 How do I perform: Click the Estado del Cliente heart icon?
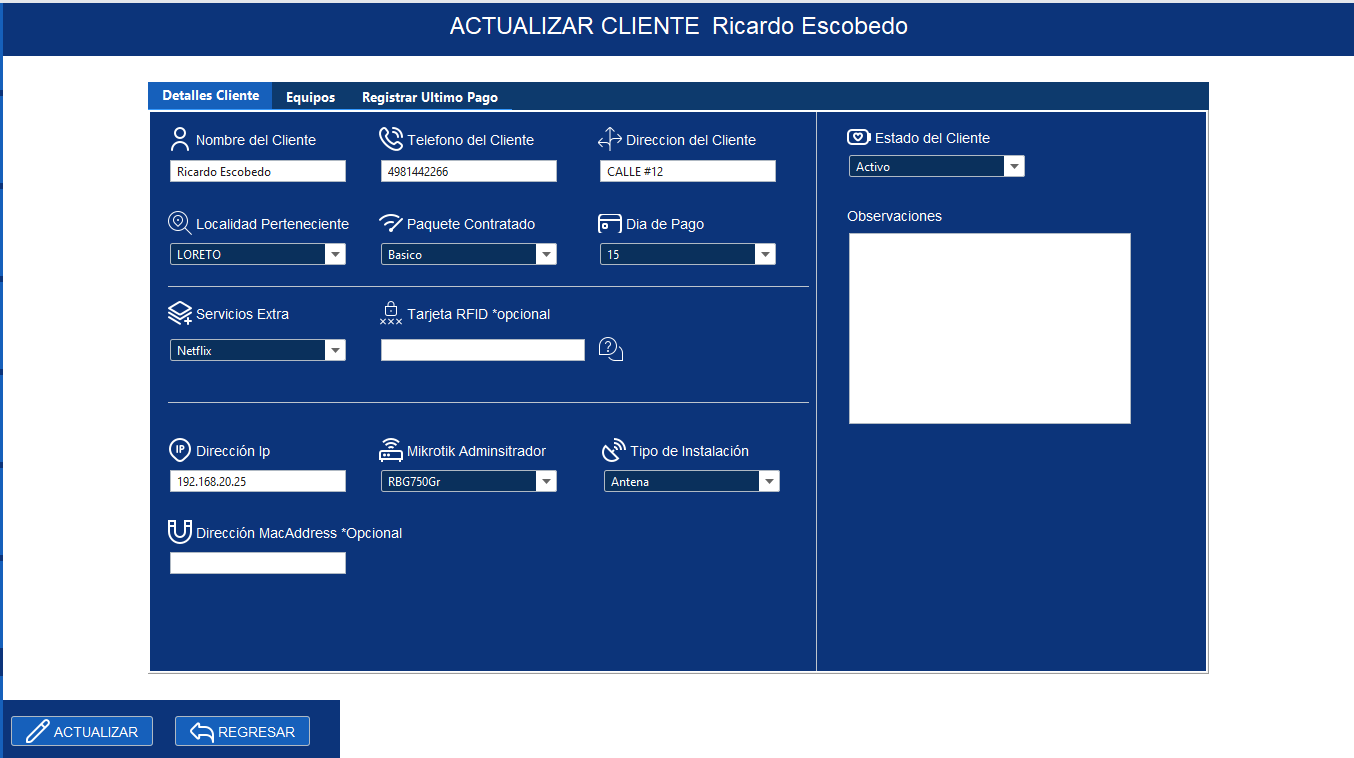pyautogui.click(x=858, y=136)
